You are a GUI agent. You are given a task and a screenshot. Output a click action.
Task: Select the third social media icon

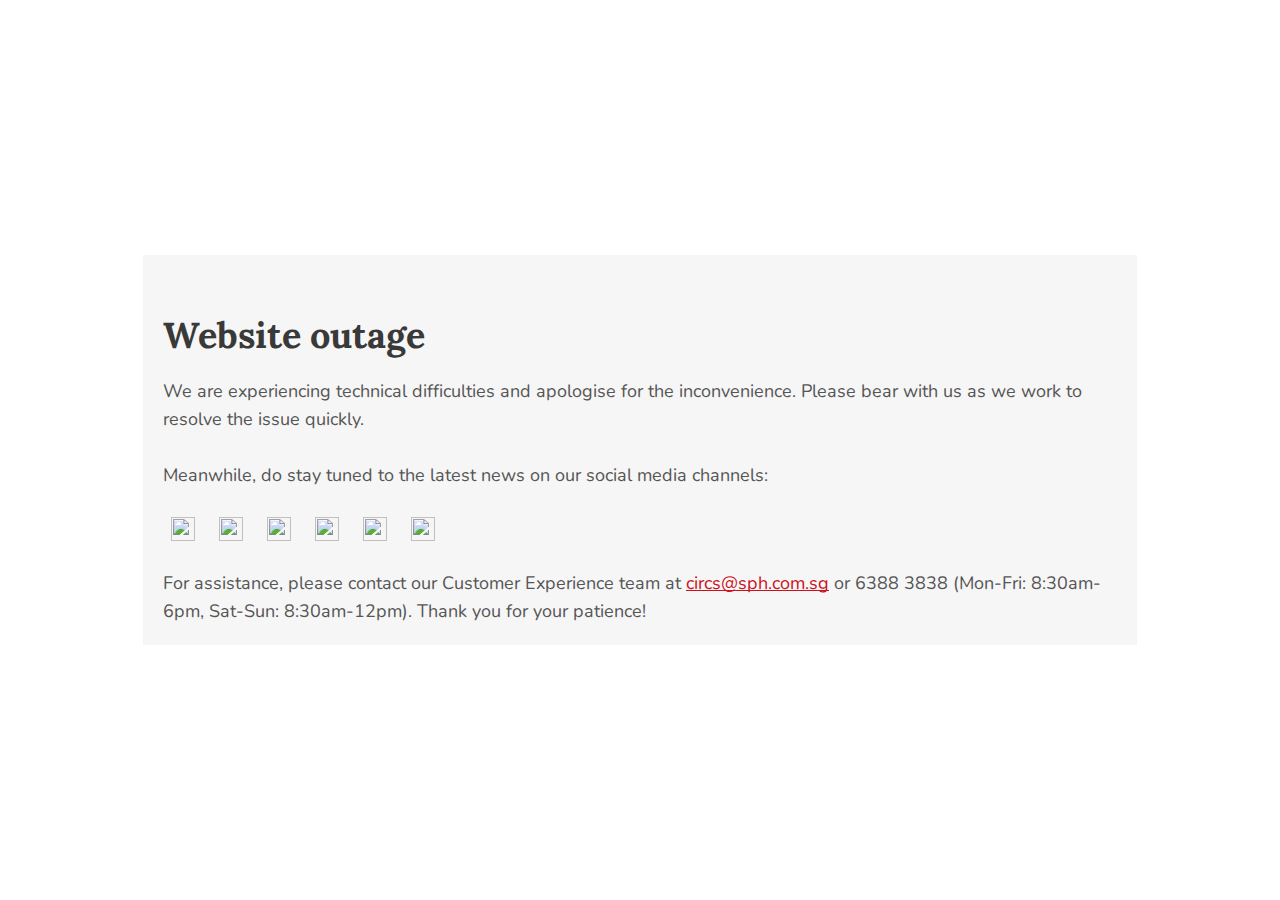click(x=279, y=529)
